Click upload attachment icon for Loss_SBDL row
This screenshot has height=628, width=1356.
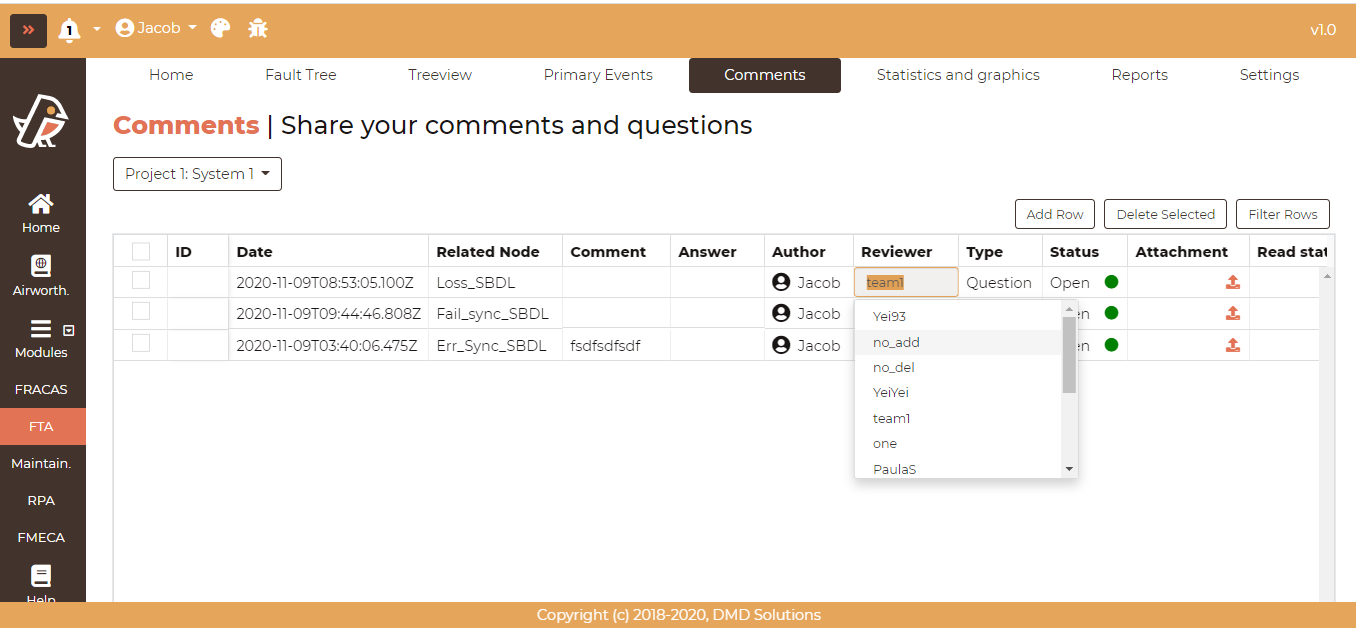point(1232,282)
